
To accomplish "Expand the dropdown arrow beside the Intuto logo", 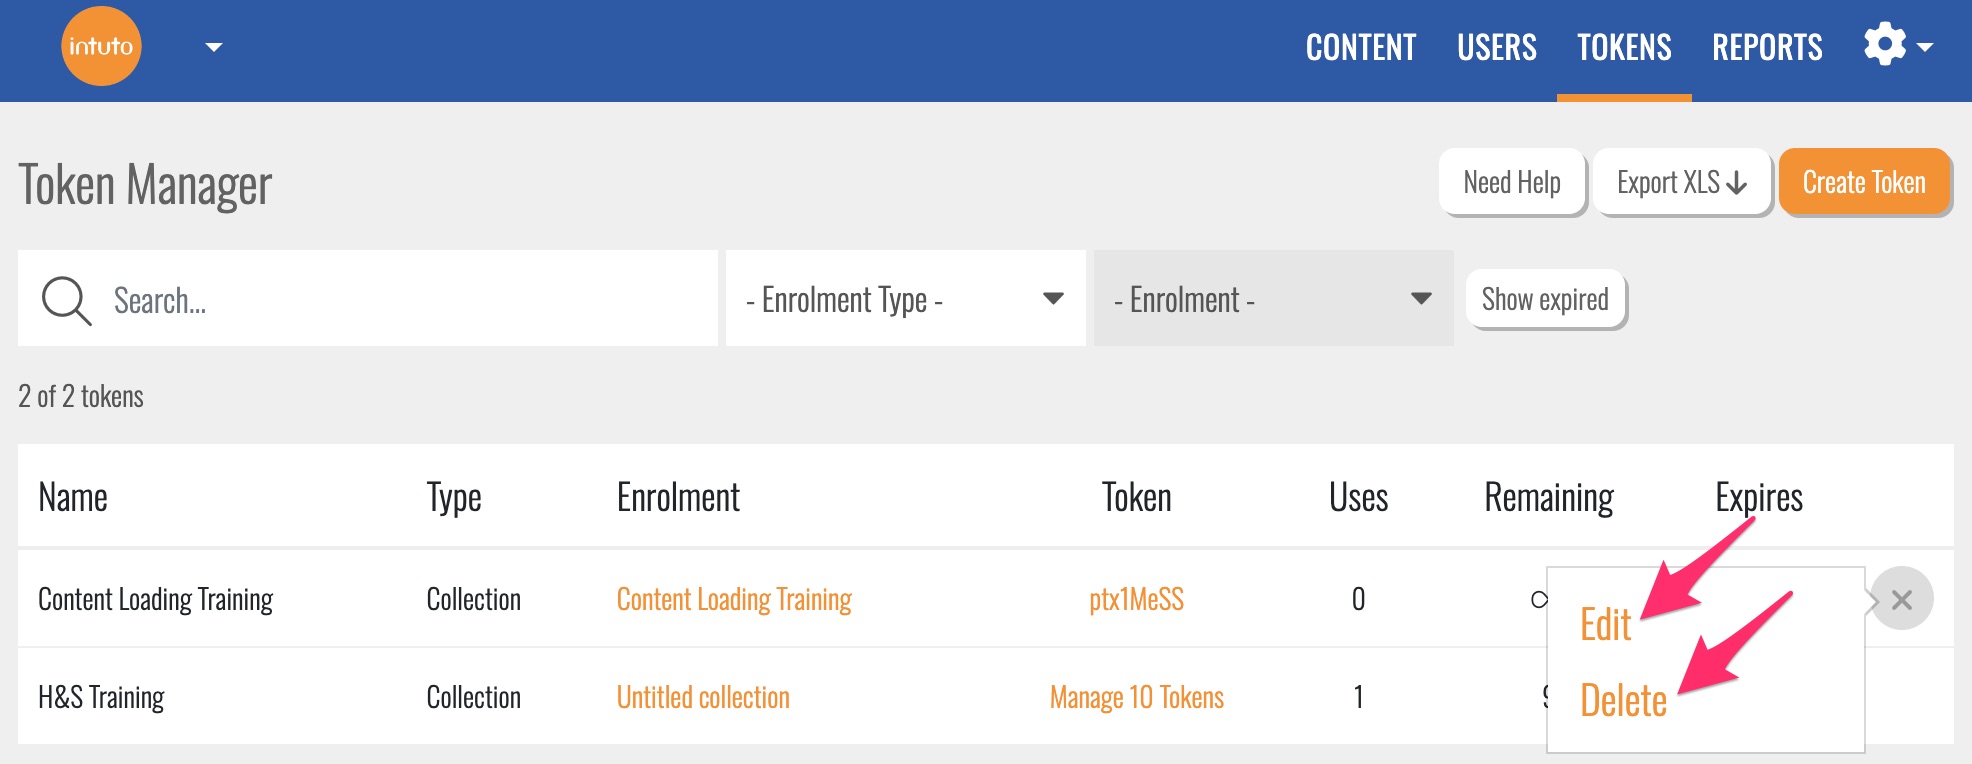I will point(213,47).
